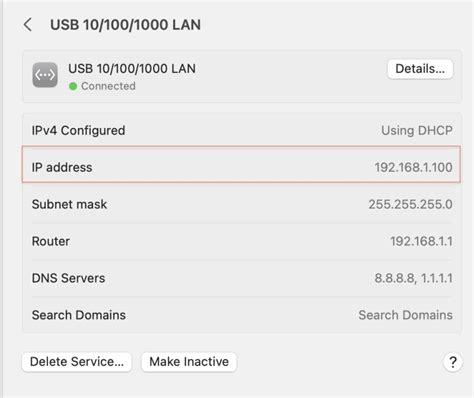Click the USB 10/100/1000 LAN page title
This screenshot has width=474, height=398.
125,25
